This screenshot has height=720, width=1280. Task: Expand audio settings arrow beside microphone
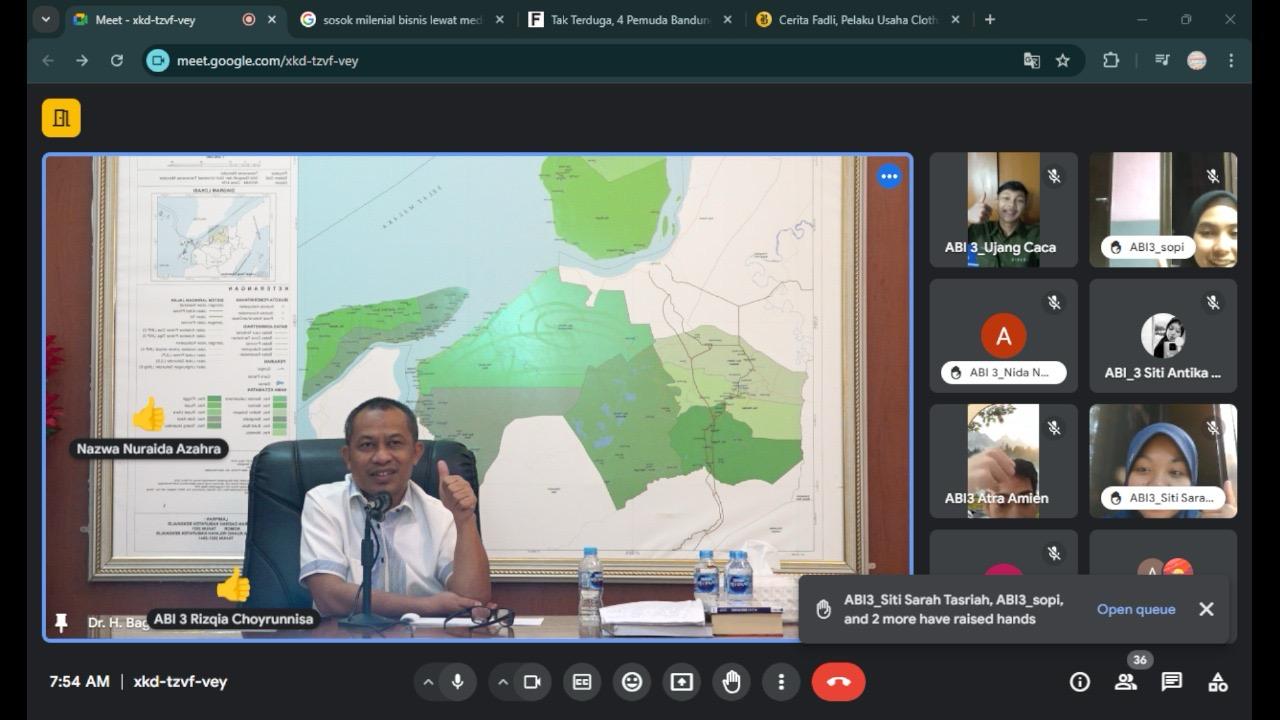(x=428, y=682)
